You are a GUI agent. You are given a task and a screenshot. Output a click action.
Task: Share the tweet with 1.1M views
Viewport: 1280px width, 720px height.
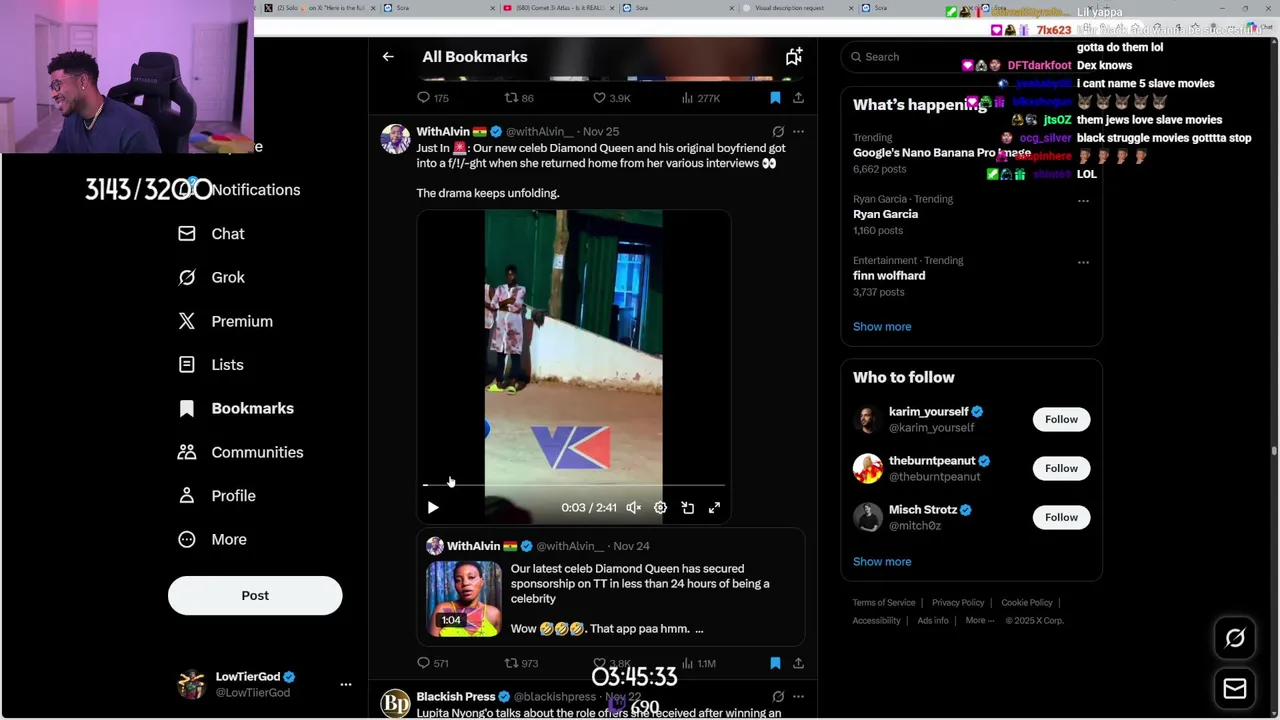tap(798, 663)
